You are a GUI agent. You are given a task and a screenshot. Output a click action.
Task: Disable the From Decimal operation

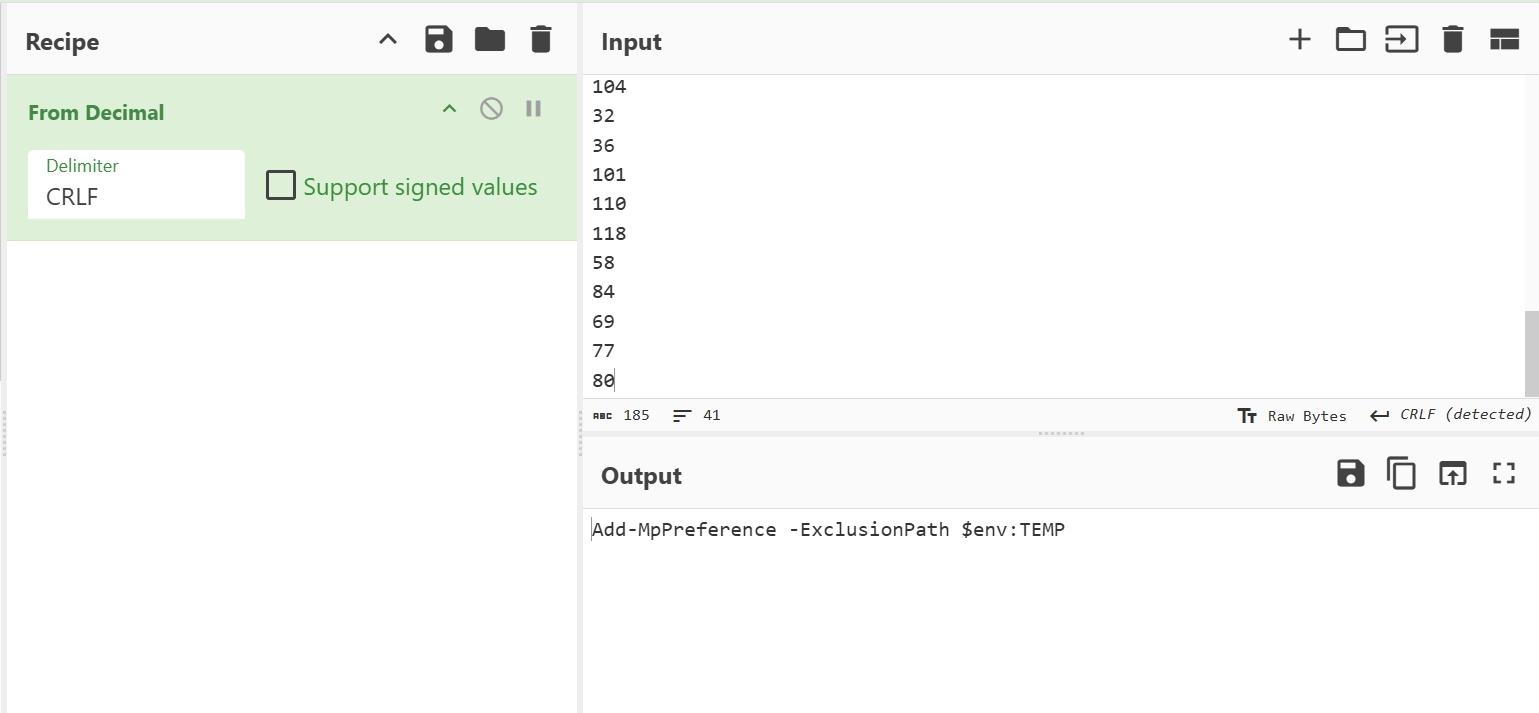coord(491,108)
